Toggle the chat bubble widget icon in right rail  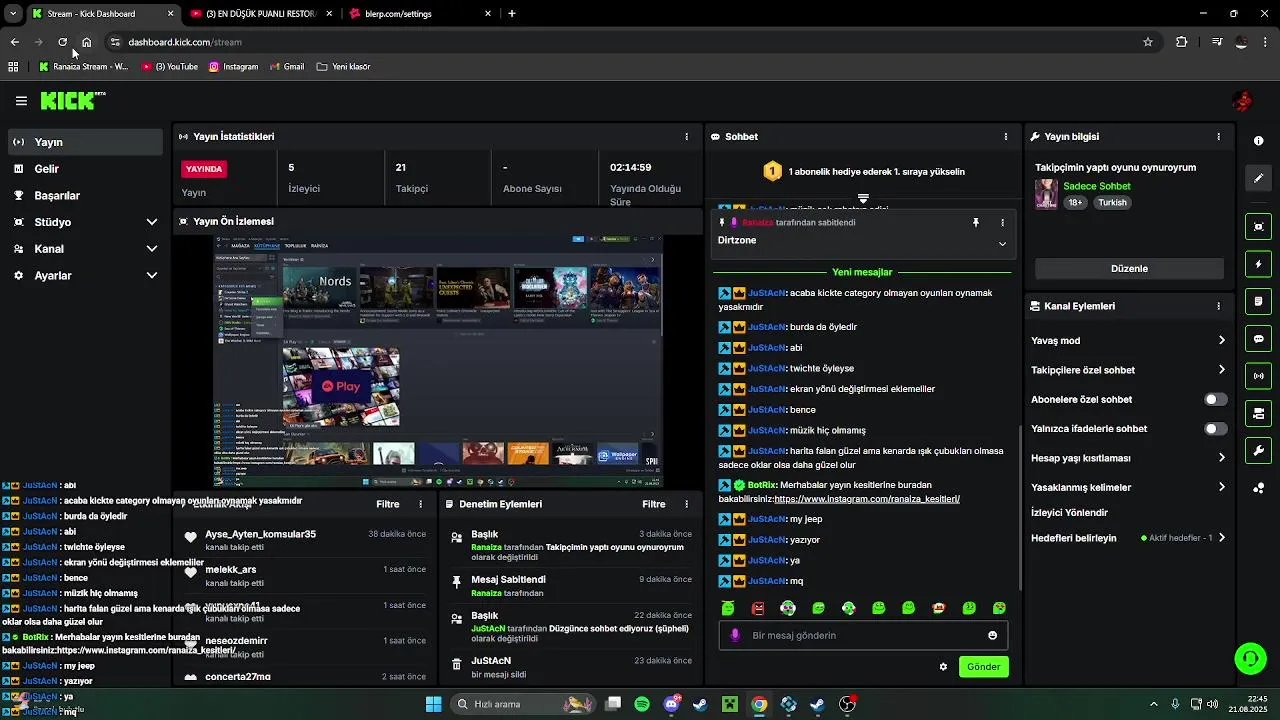pyautogui.click(x=1258, y=339)
